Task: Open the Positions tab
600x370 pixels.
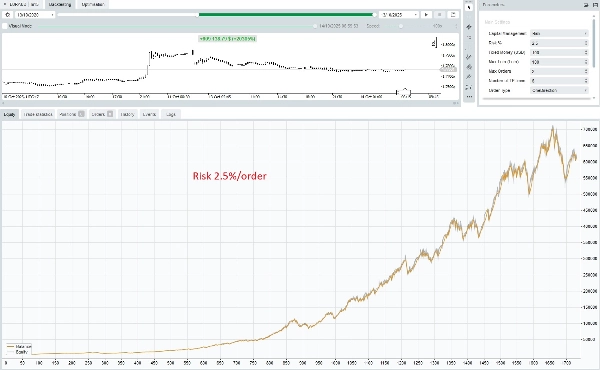Action: click(x=72, y=114)
